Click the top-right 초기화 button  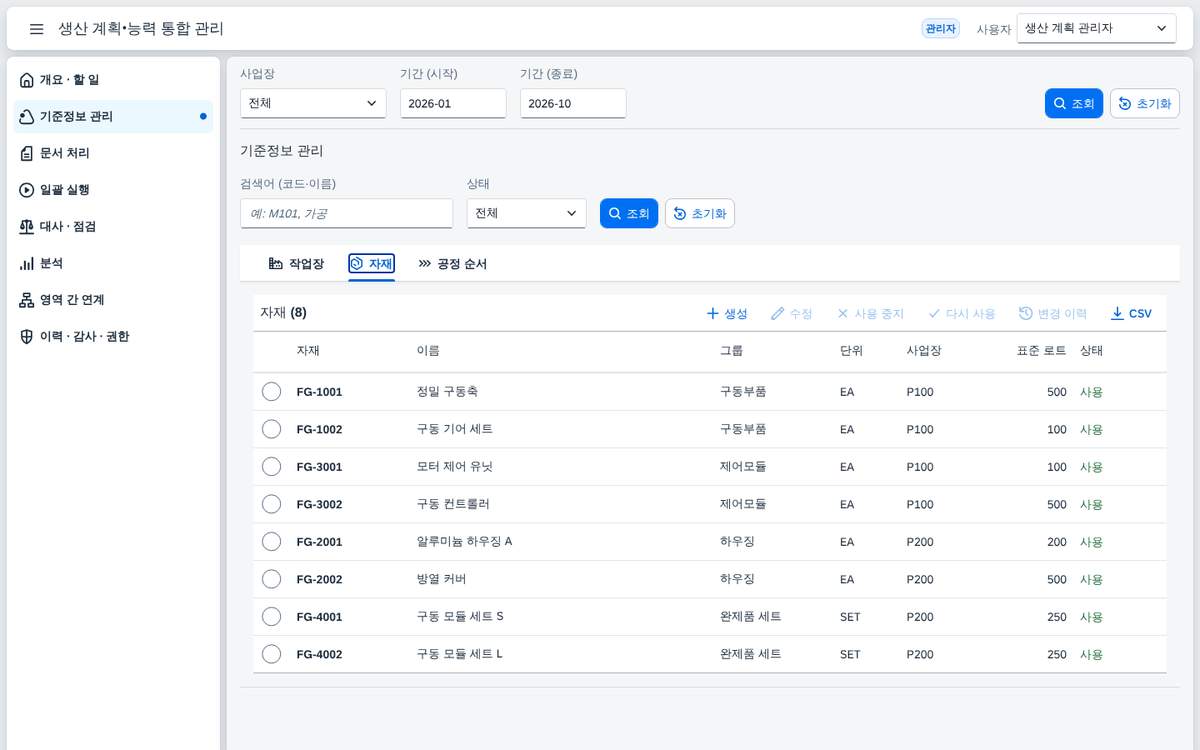1145,103
